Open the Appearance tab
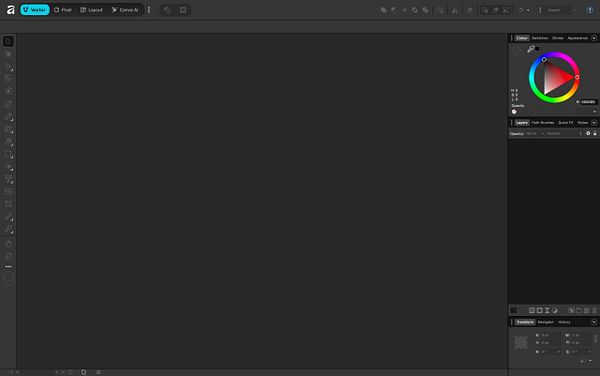The height and width of the screenshot is (376, 600). [577, 38]
